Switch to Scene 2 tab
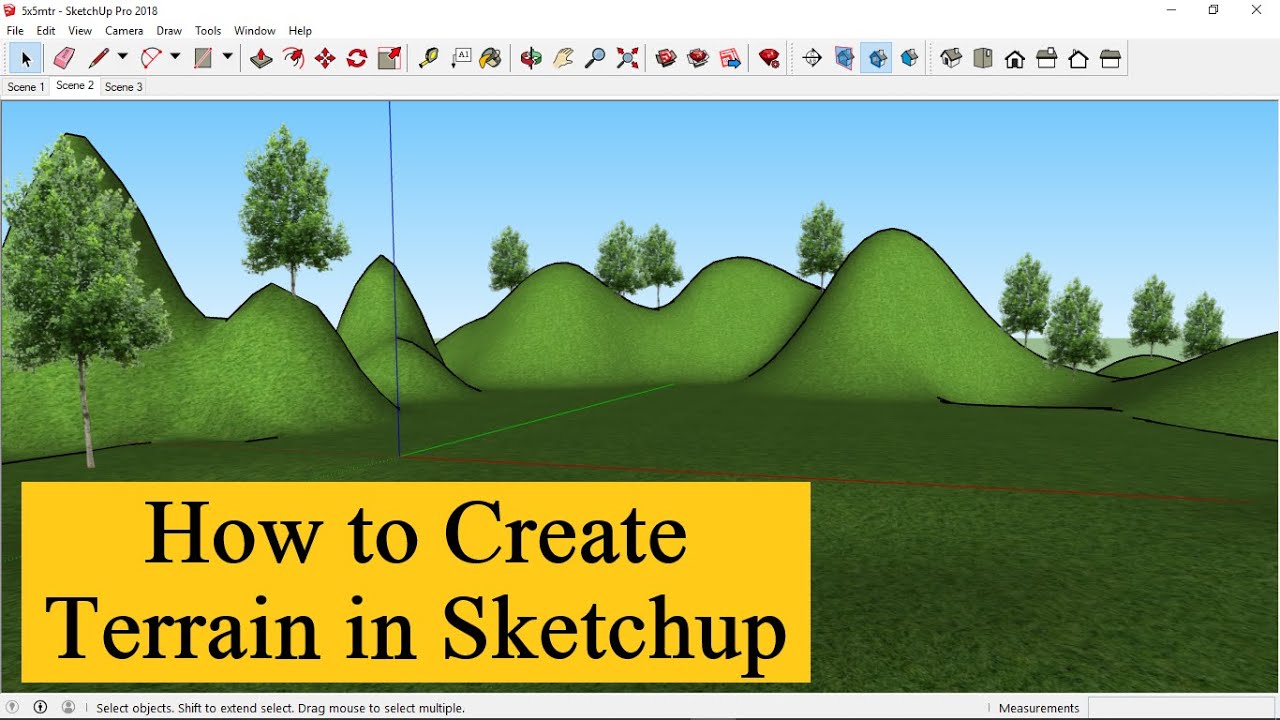The image size is (1280, 720). [x=75, y=86]
